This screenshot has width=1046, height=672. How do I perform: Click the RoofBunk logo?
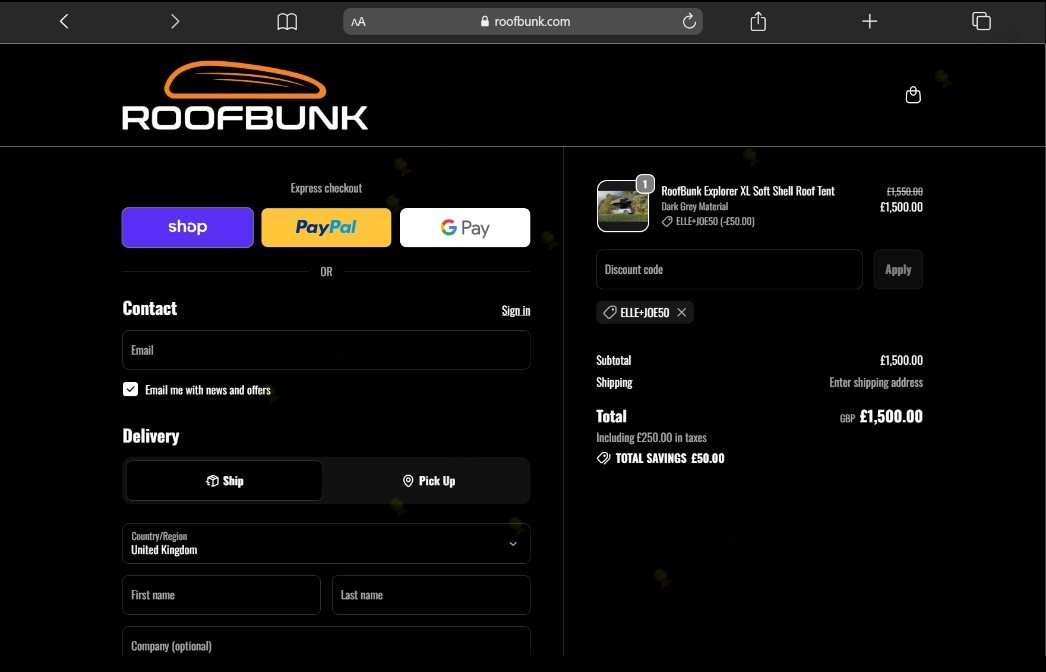[x=245, y=95]
